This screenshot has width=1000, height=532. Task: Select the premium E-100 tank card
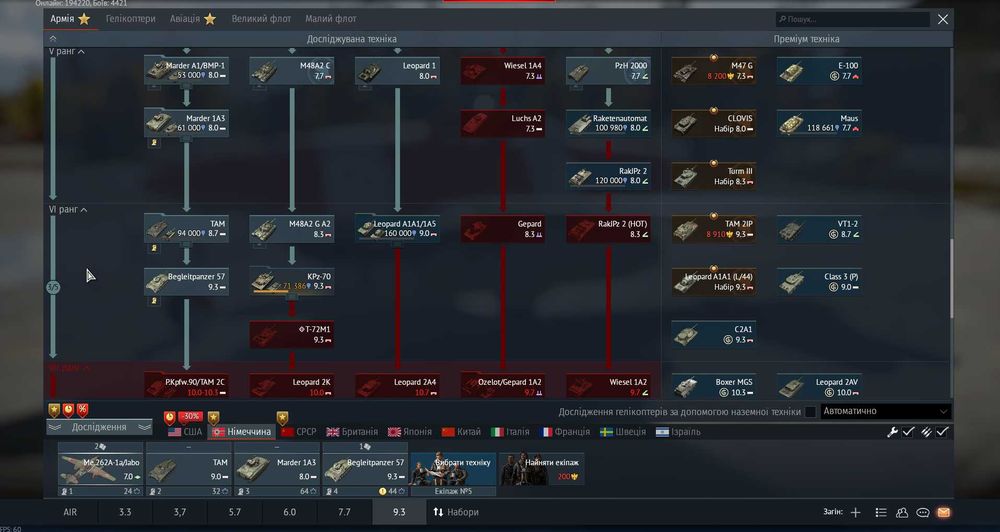coord(820,70)
